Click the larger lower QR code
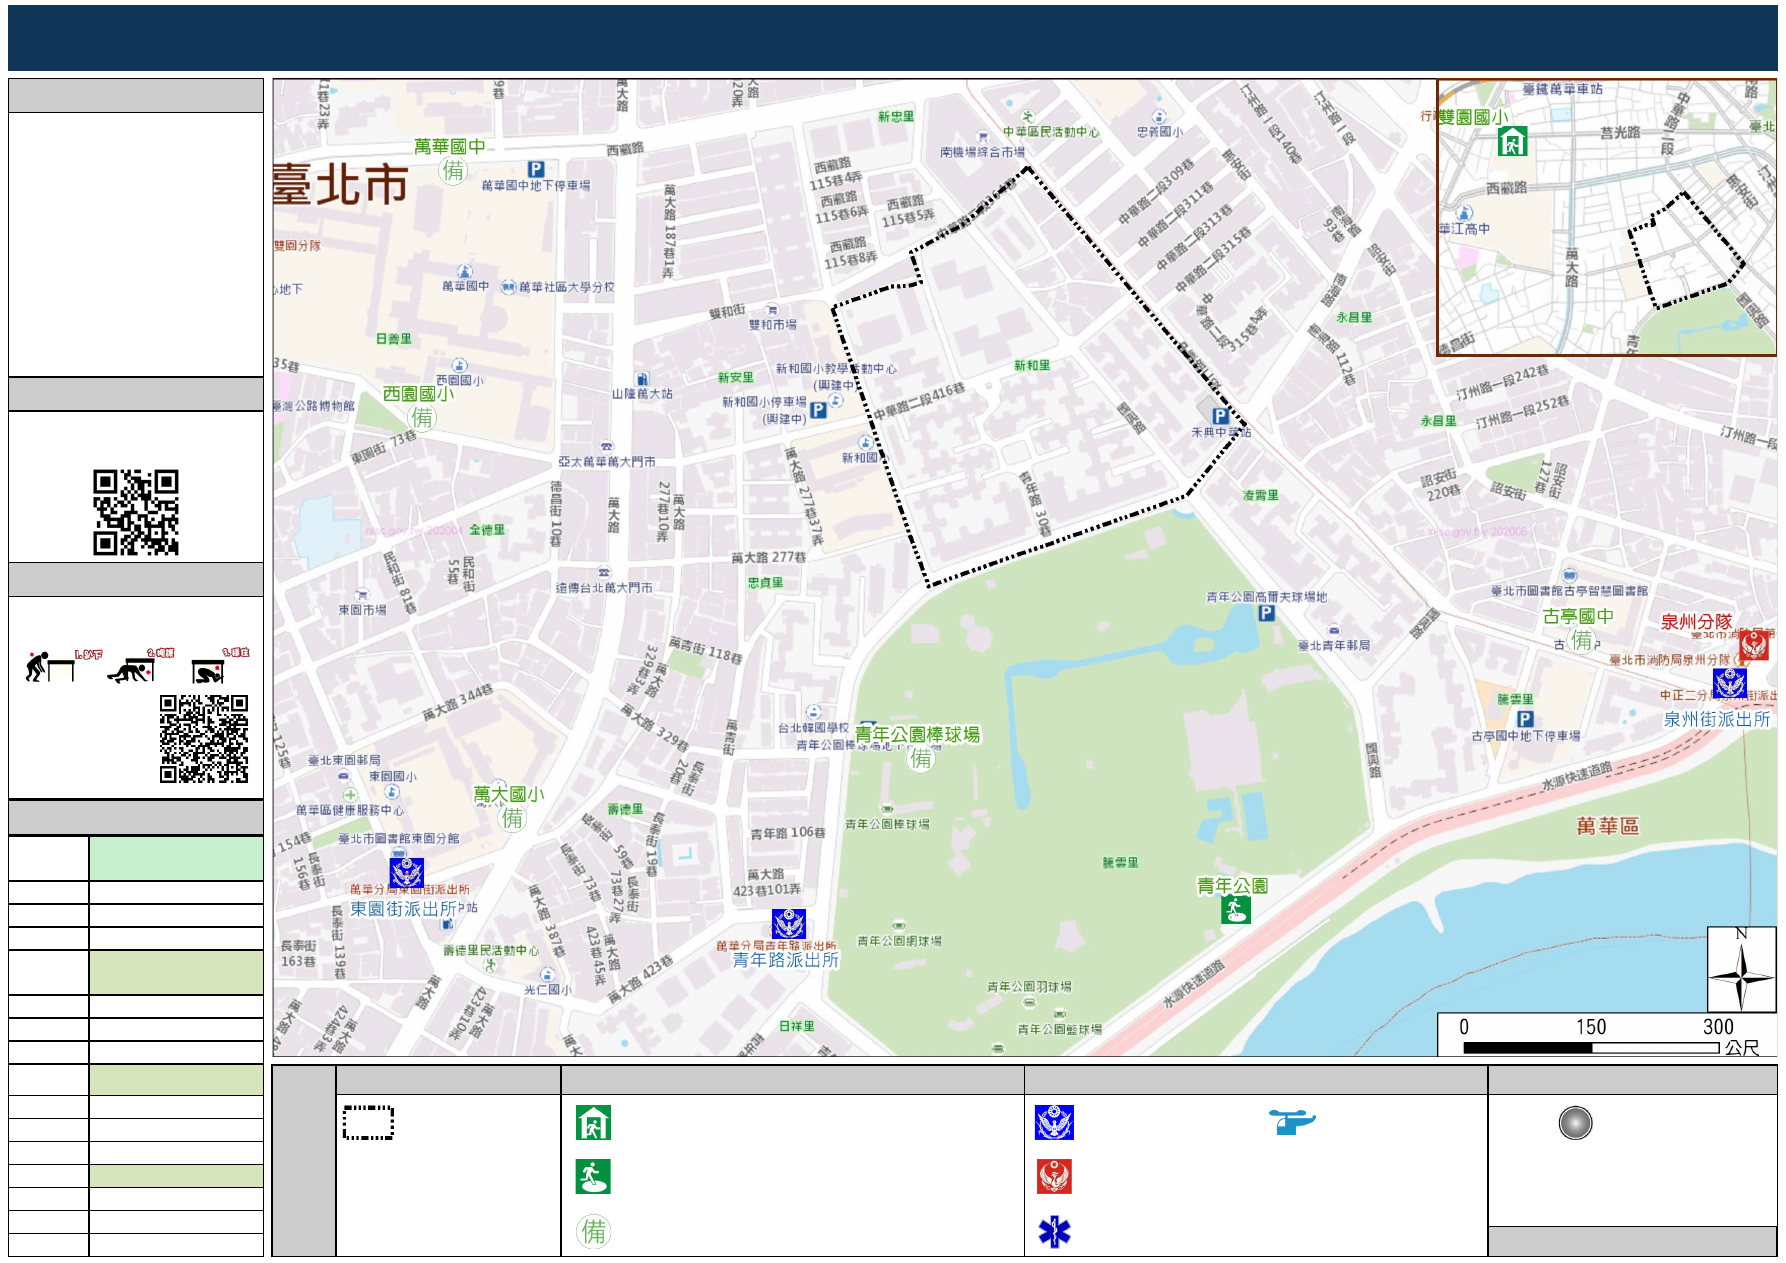1786x1263 pixels. [x=204, y=739]
